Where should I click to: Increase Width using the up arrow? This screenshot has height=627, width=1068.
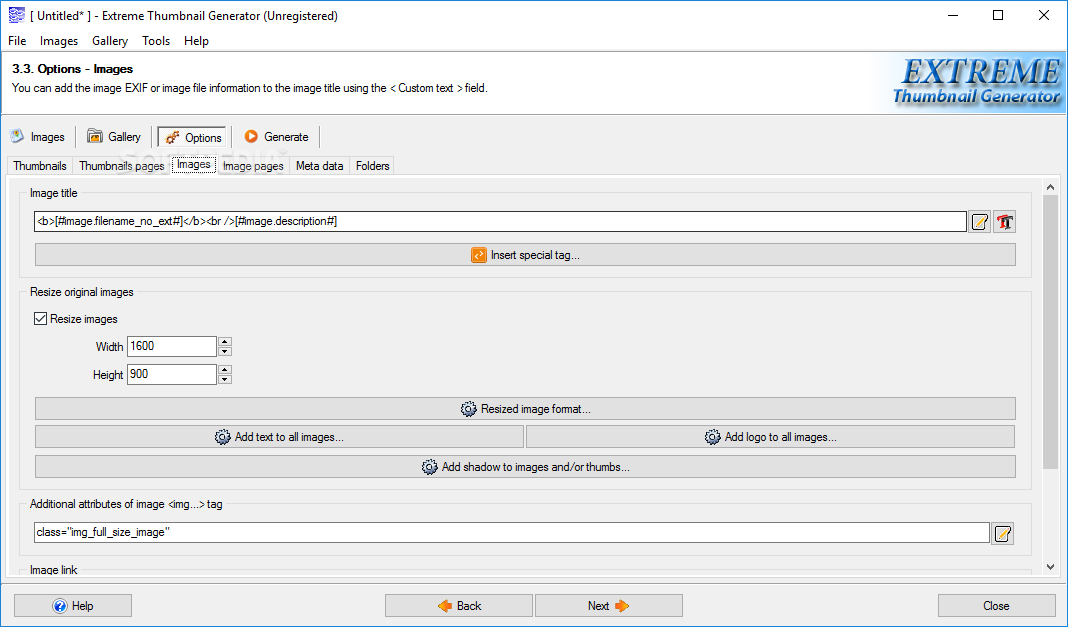point(225,342)
